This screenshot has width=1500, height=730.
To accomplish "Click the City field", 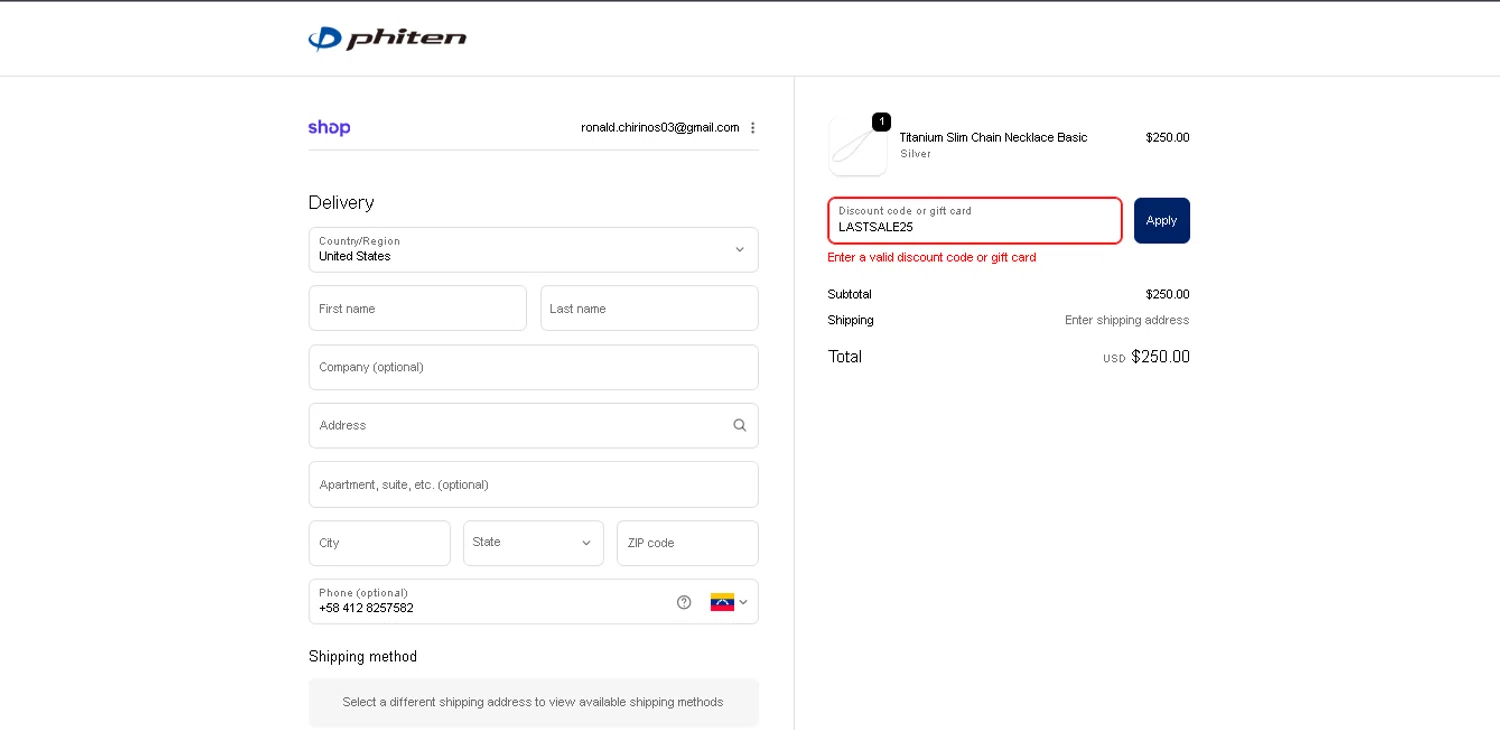I will [x=379, y=543].
